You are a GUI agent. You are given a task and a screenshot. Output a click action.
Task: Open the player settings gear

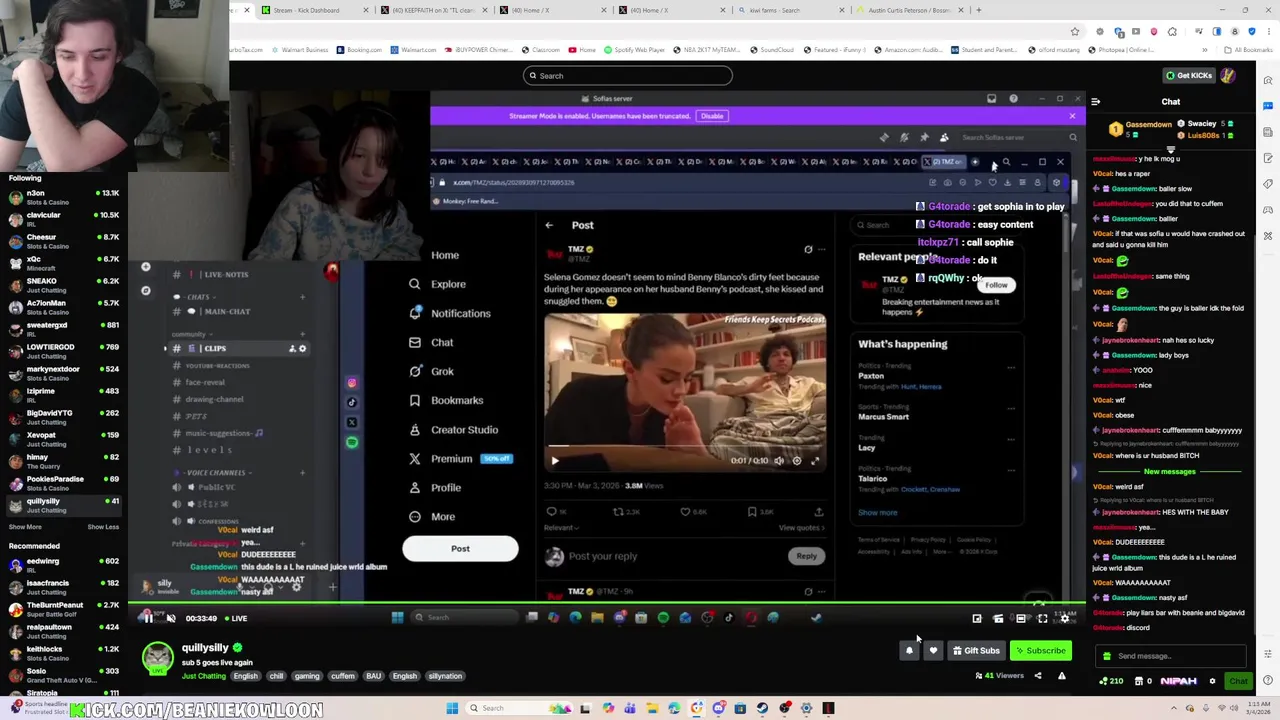pos(1065,618)
